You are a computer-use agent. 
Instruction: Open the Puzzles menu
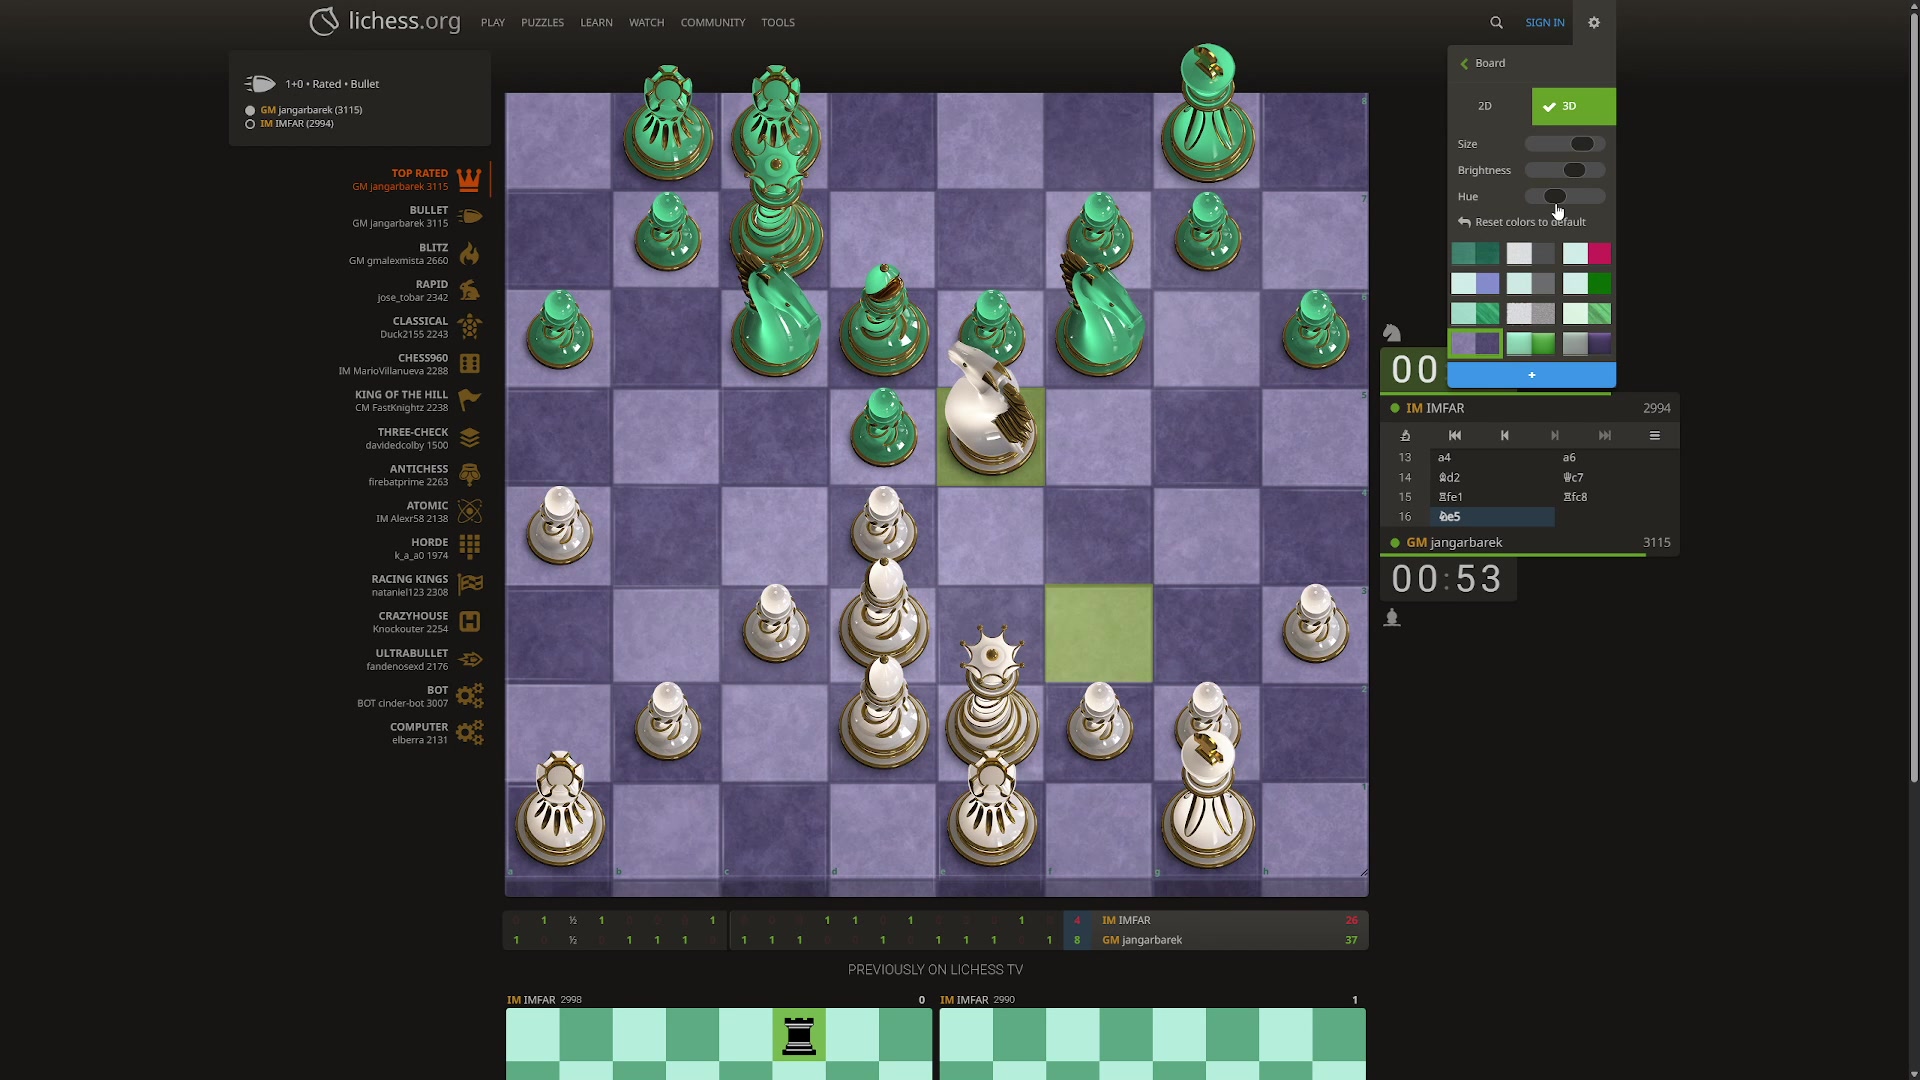[x=542, y=22]
